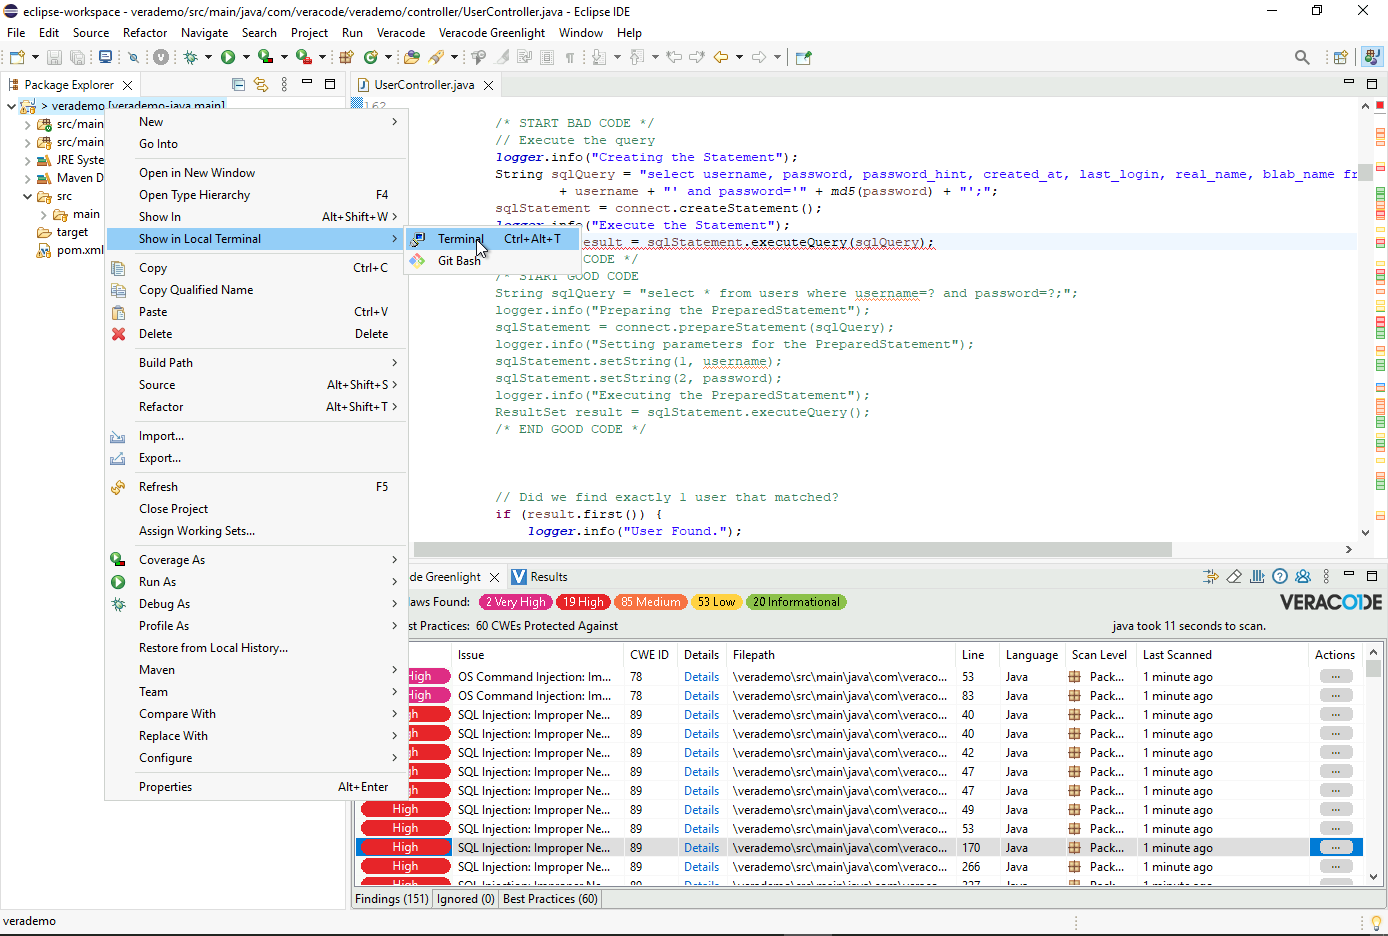Viewport: 1388px width, 936px height.
Task: Click the Coverage run toolbar icon
Action: coord(265,57)
